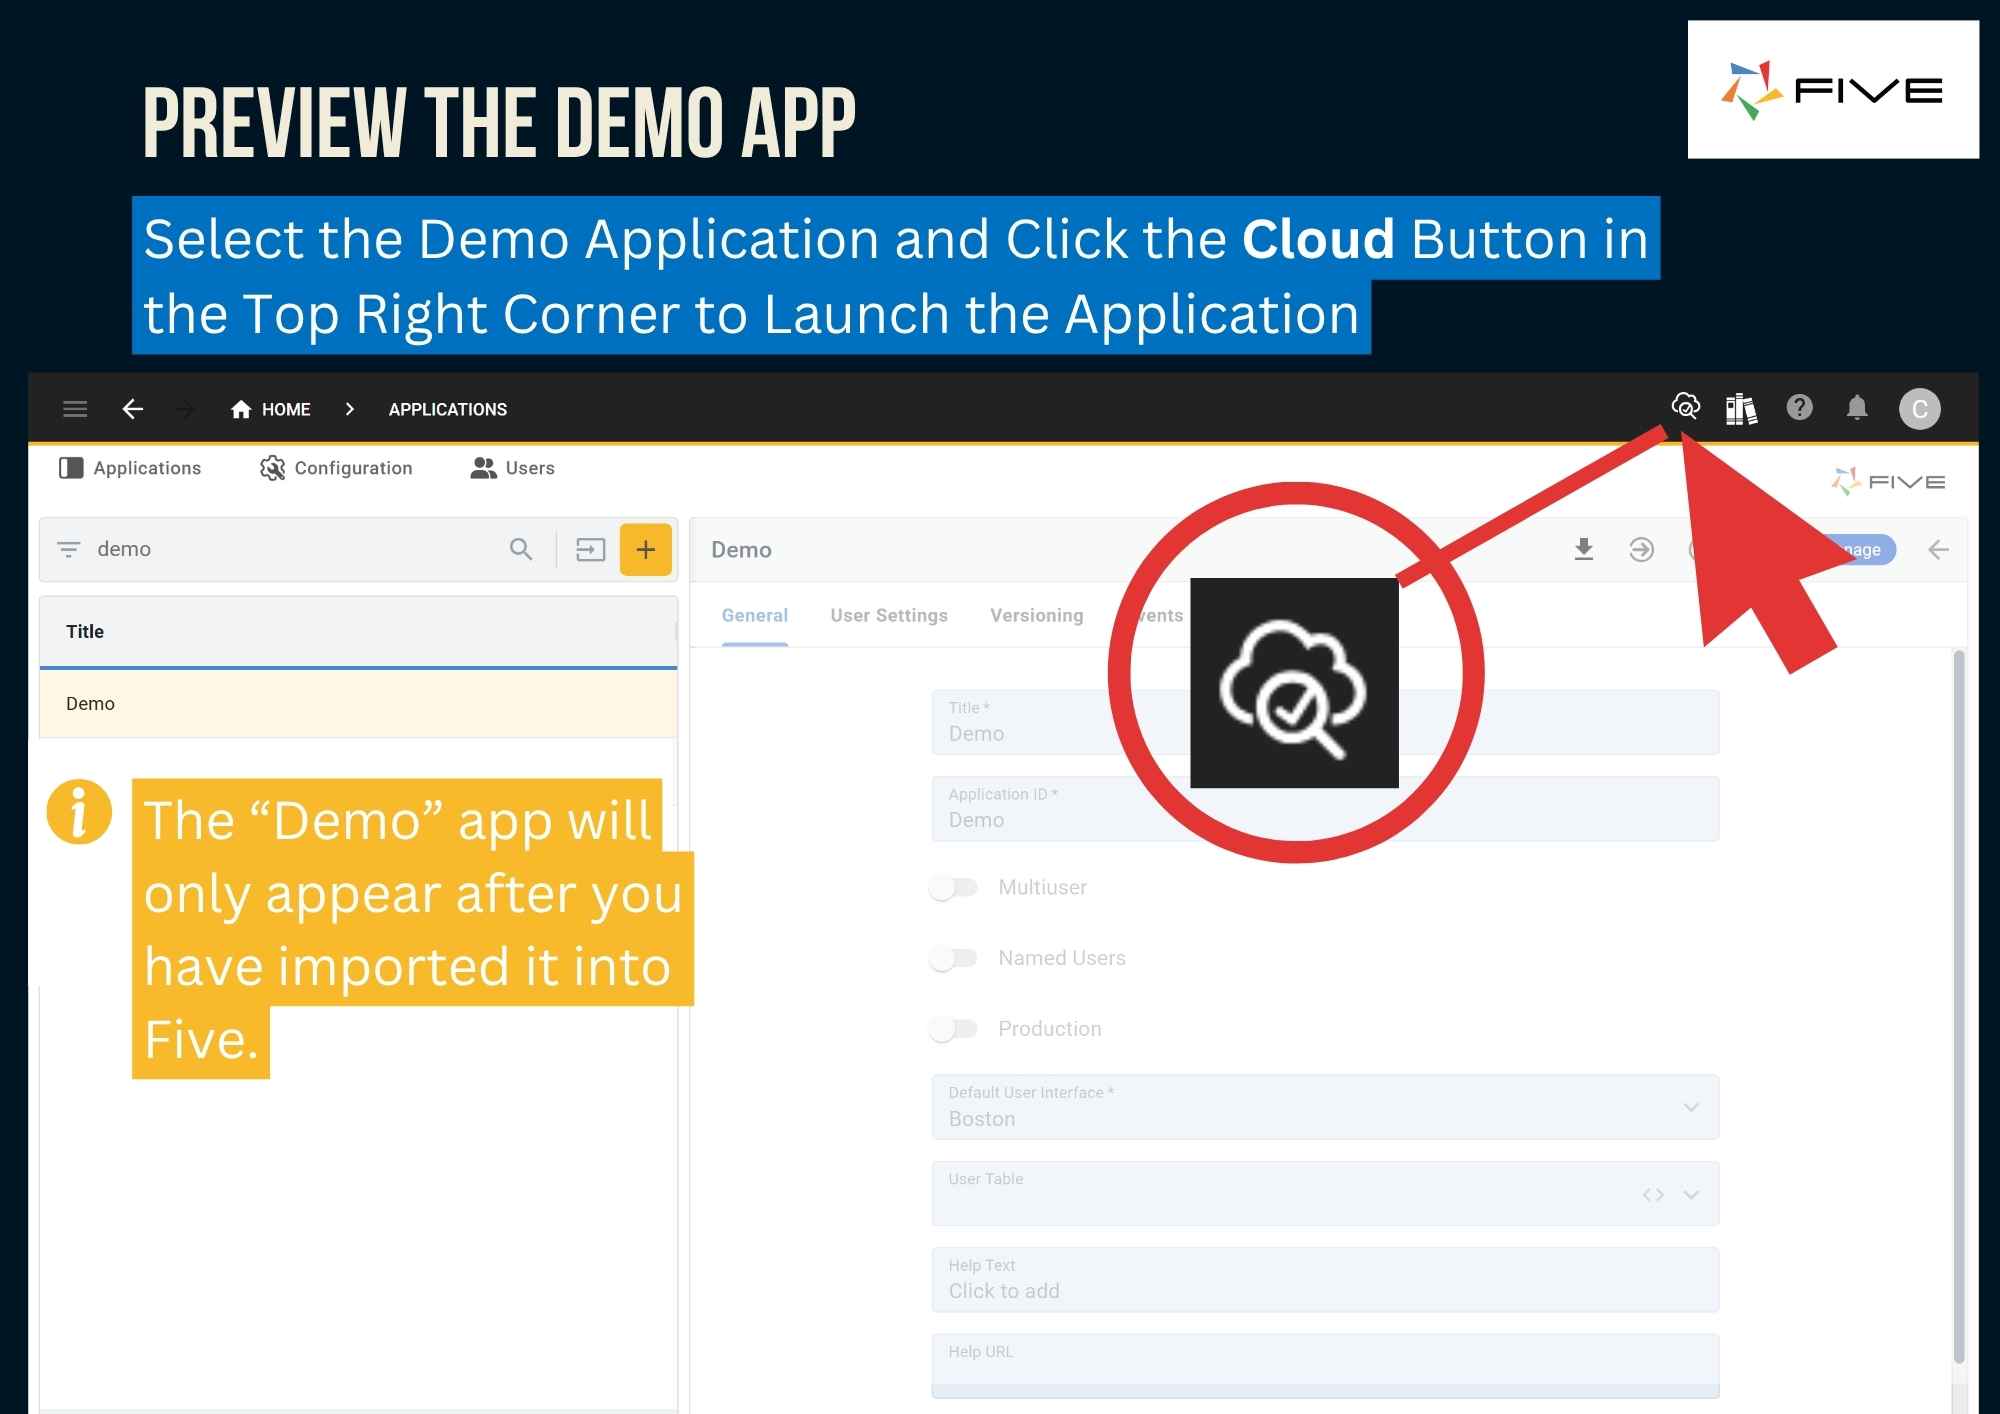
Task: Open the hamburger menu
Action: coord(75,408)
